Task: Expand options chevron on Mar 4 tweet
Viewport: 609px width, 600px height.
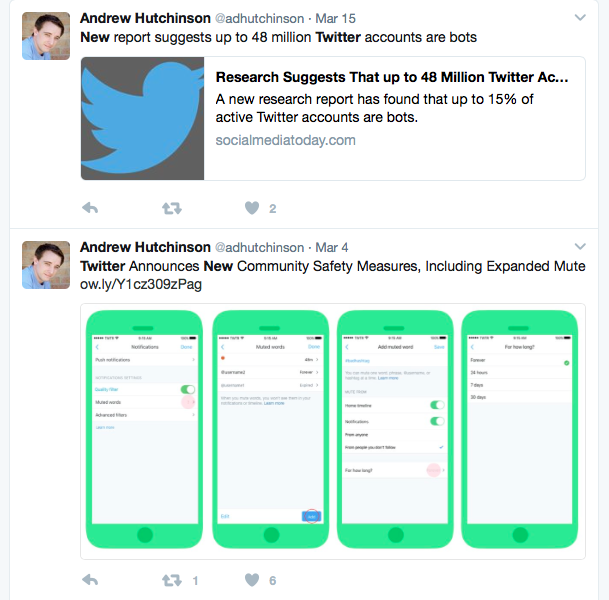Action: (x=580, y=247)
